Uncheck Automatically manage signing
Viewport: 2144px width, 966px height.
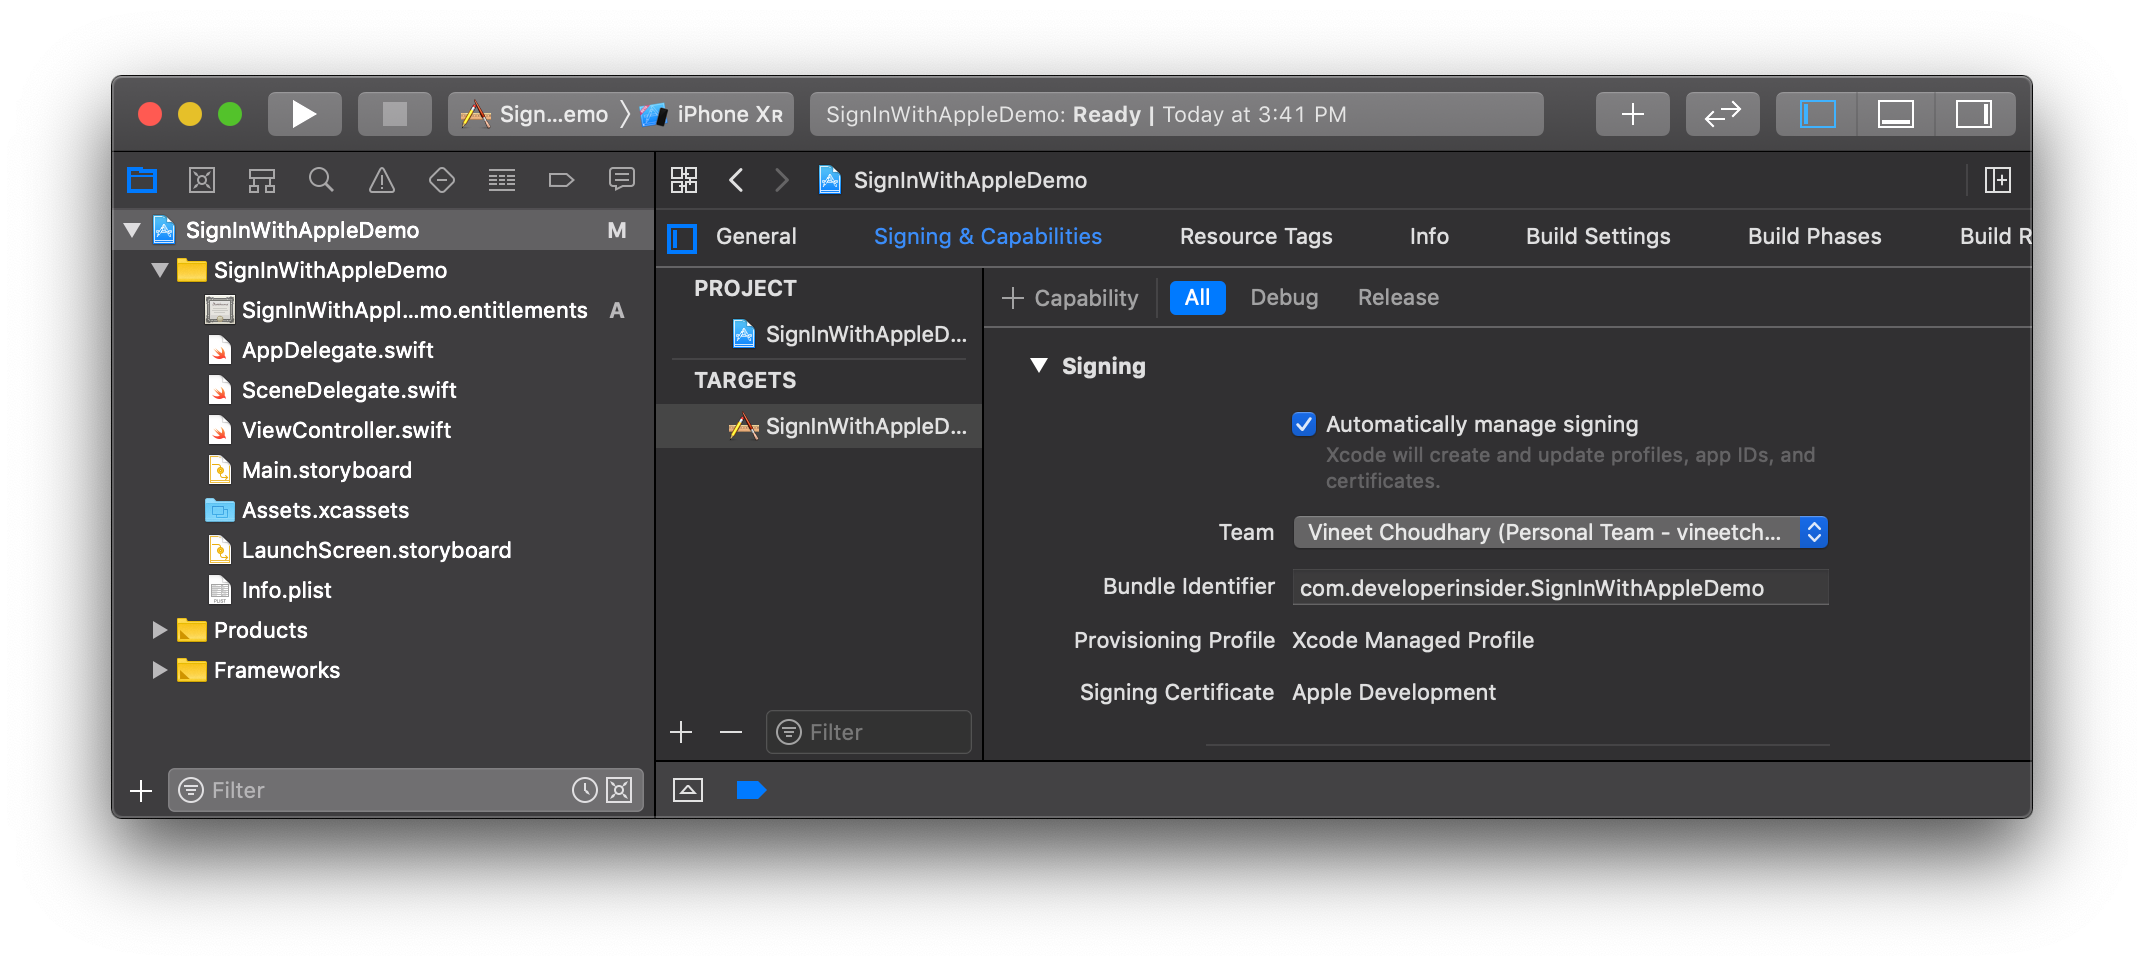coord(1304,424)
